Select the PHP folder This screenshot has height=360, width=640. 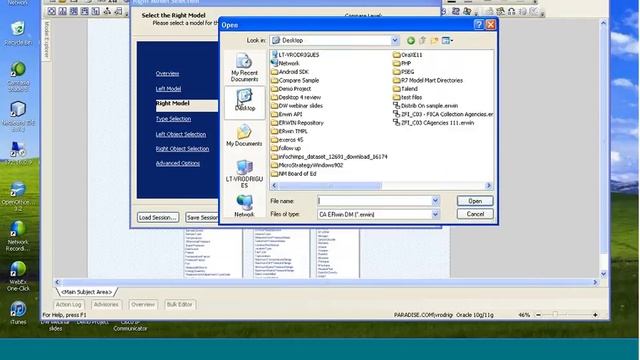402,63
